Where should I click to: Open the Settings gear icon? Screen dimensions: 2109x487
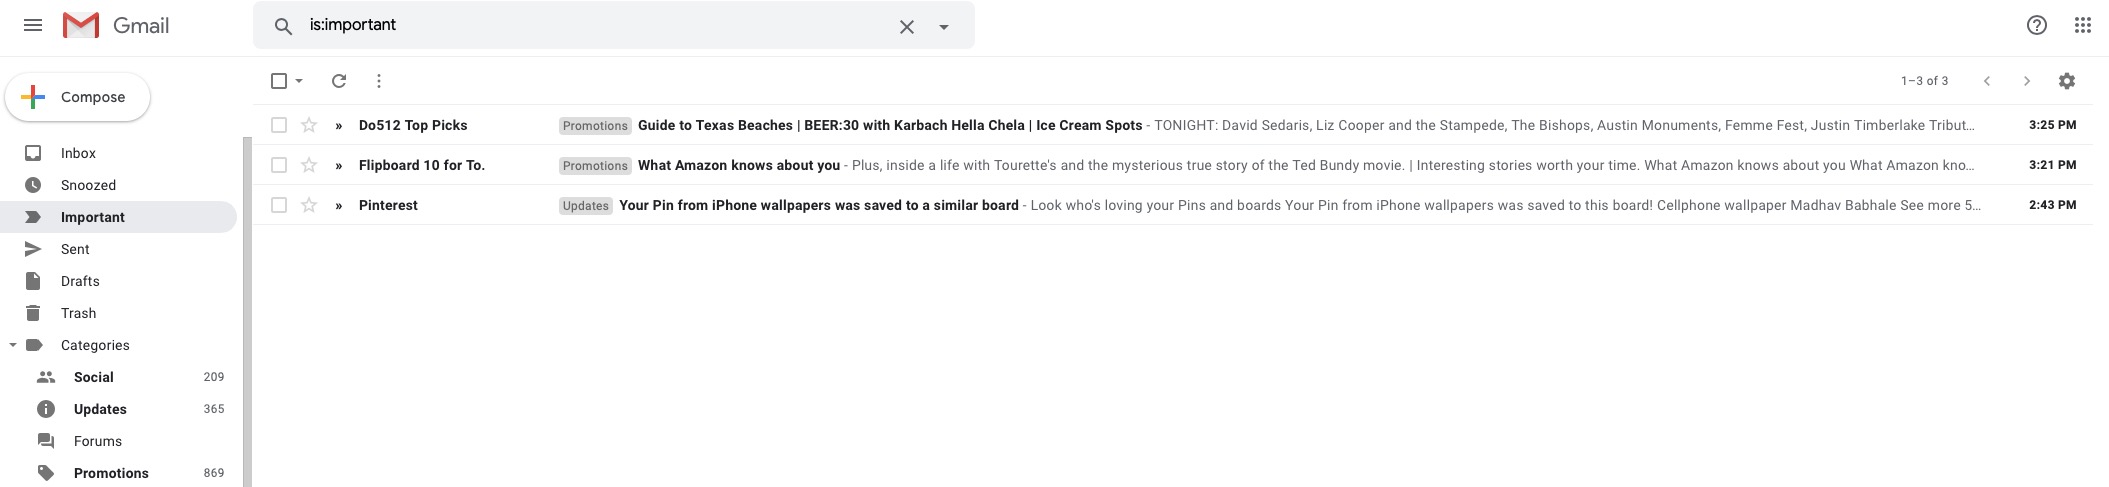pos(2067,81)
